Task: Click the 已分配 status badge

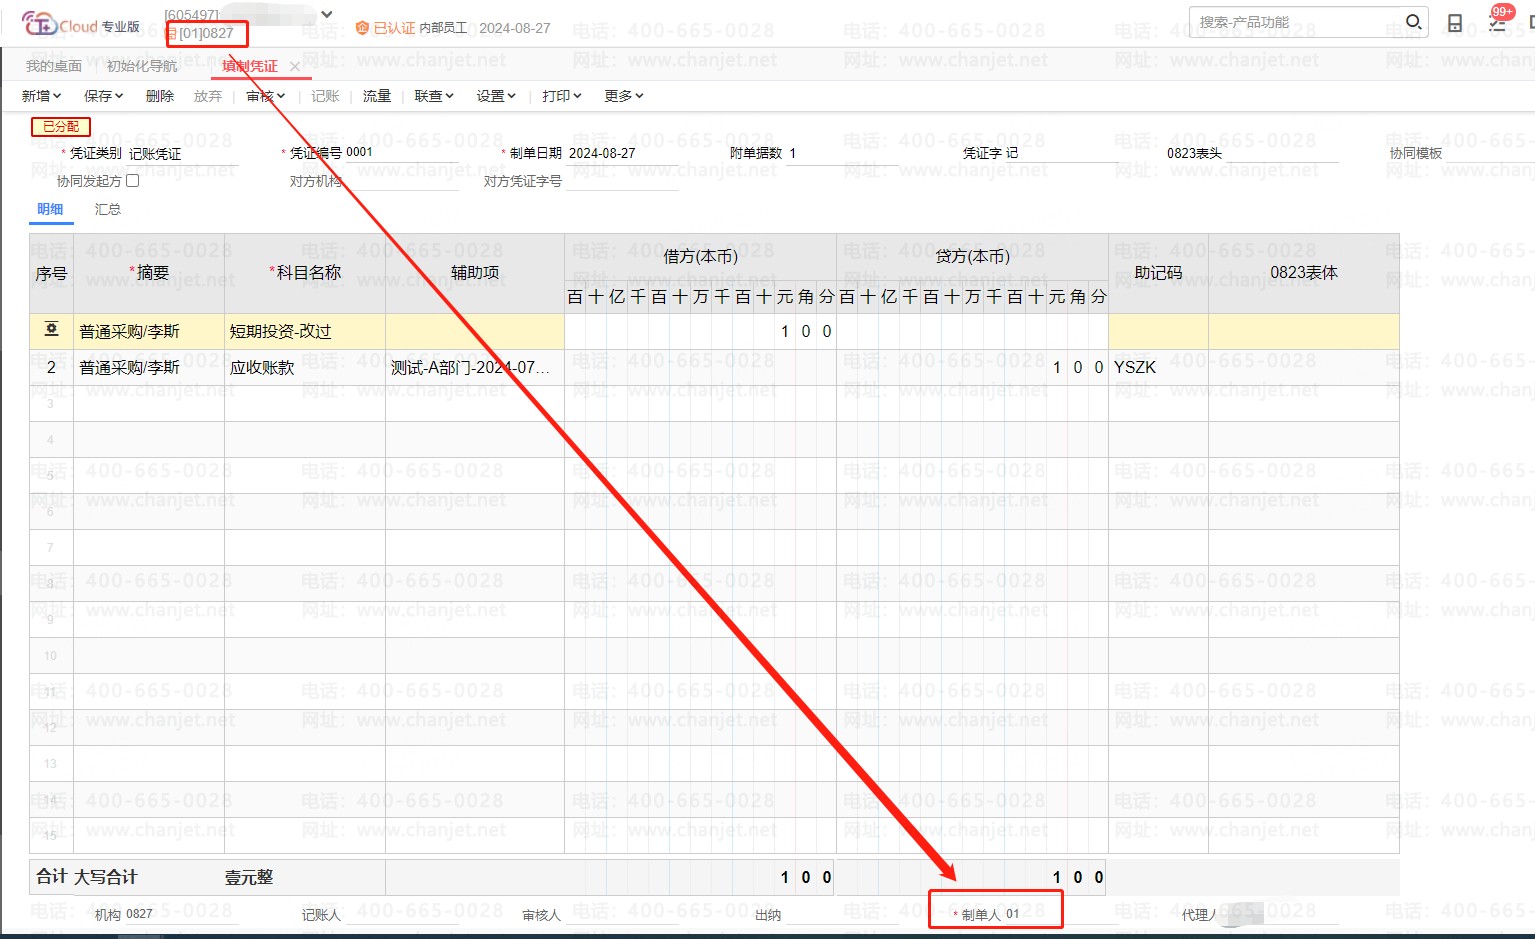Action: (61, 127)
